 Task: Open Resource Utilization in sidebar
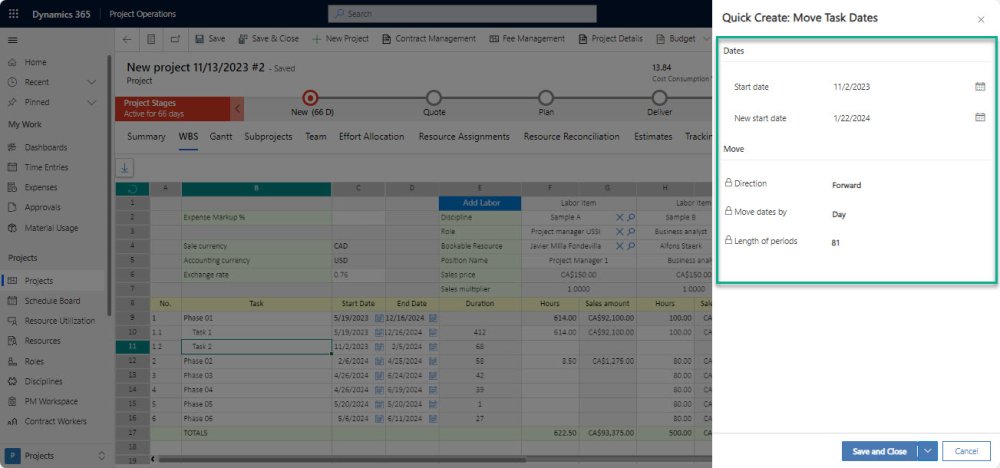point(60,321)
